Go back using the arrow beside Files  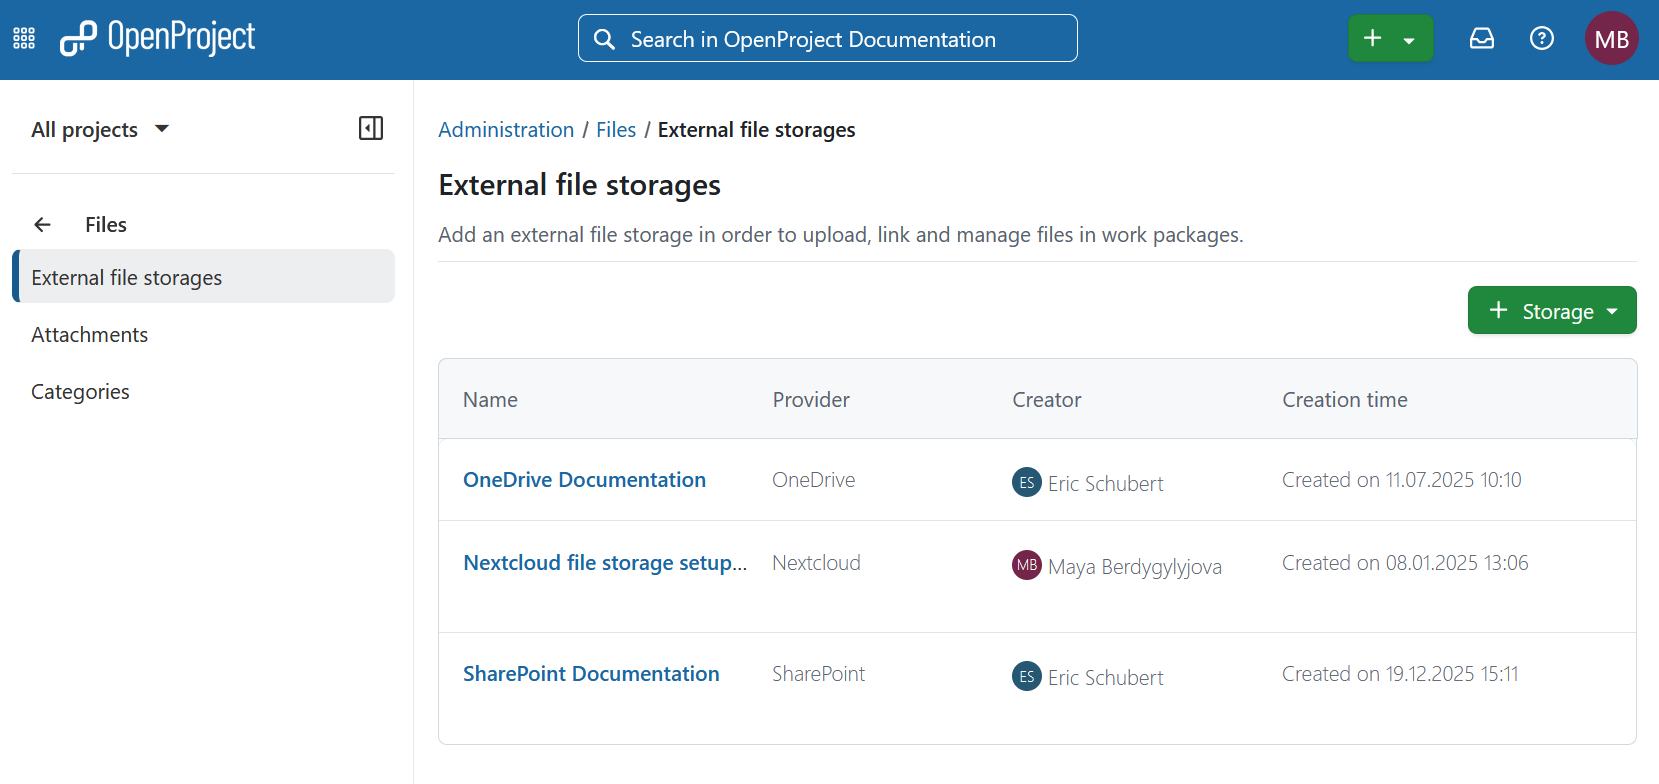tap(42, 225)
